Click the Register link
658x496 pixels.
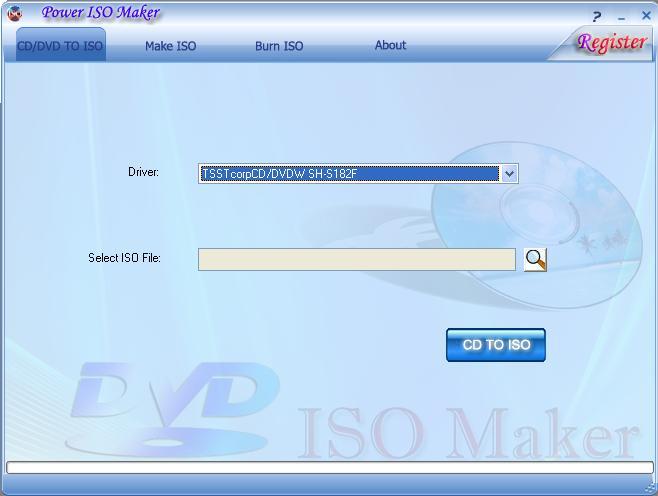(612, 43)
